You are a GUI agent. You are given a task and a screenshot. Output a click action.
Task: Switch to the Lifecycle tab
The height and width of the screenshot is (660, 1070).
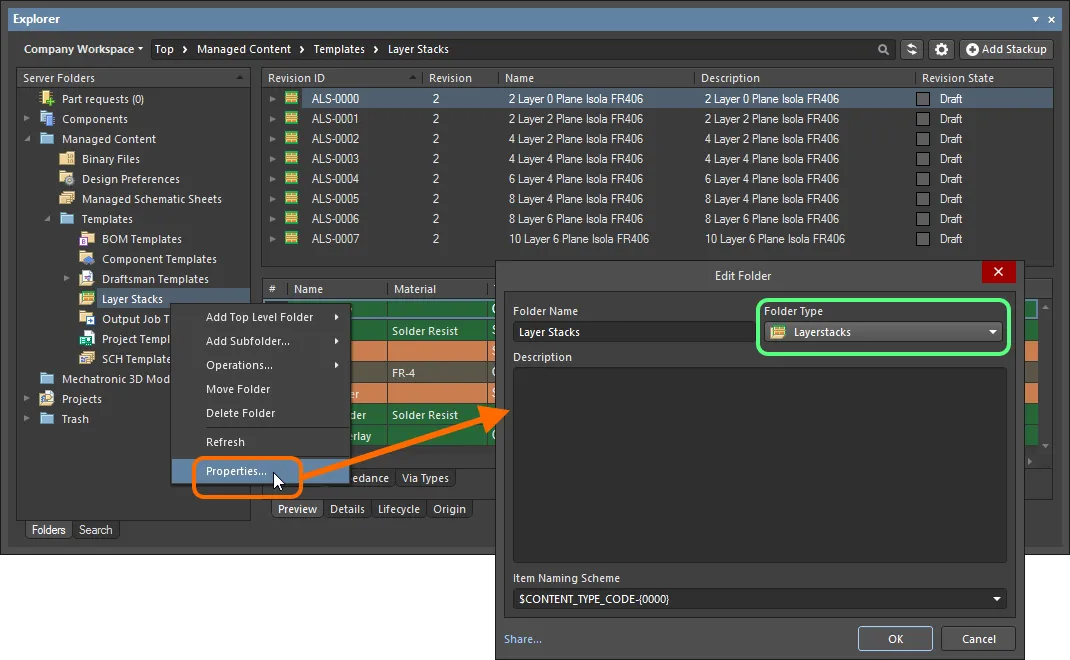(x=399, y=509)
